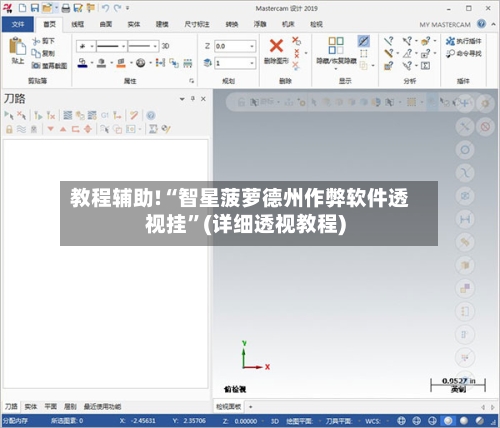Click the sphere material icon in Attributes group

click(140, 63)
